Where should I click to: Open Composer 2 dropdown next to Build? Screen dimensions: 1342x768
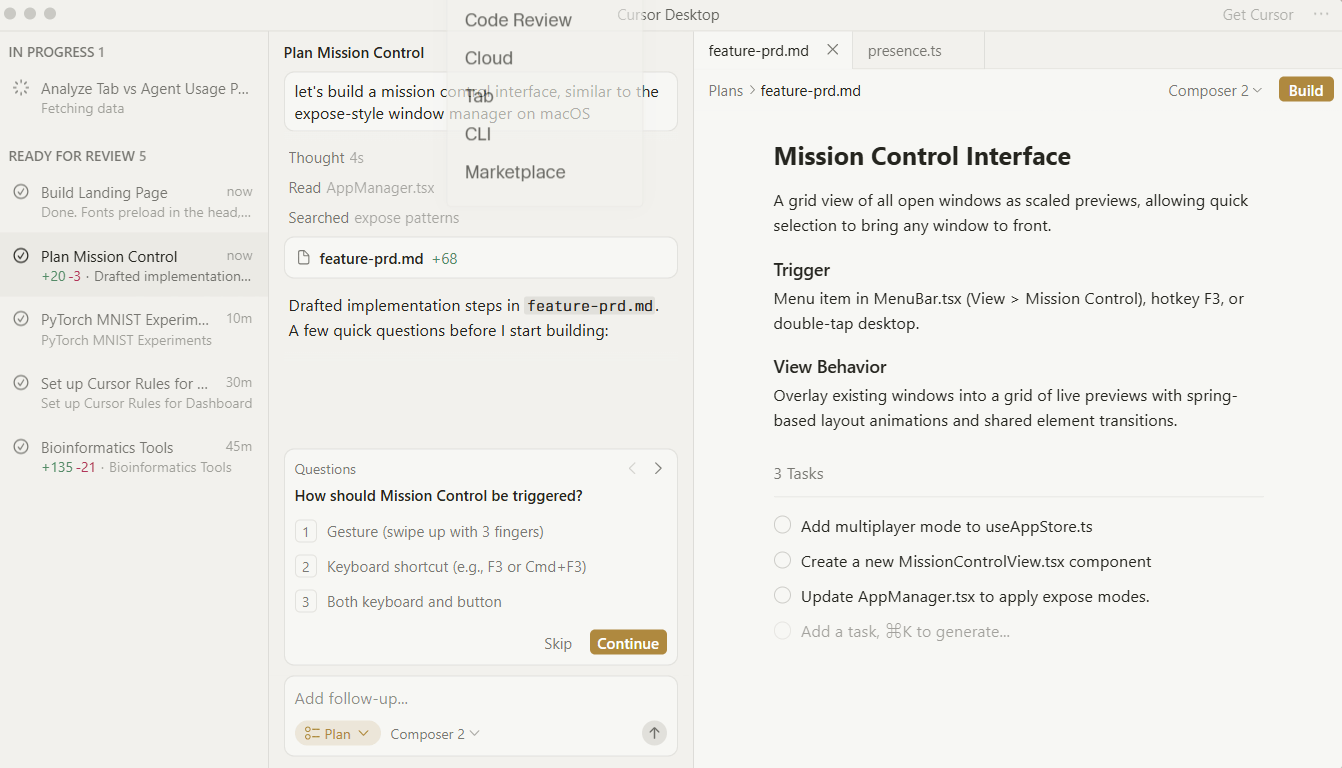pos(1214,90)
